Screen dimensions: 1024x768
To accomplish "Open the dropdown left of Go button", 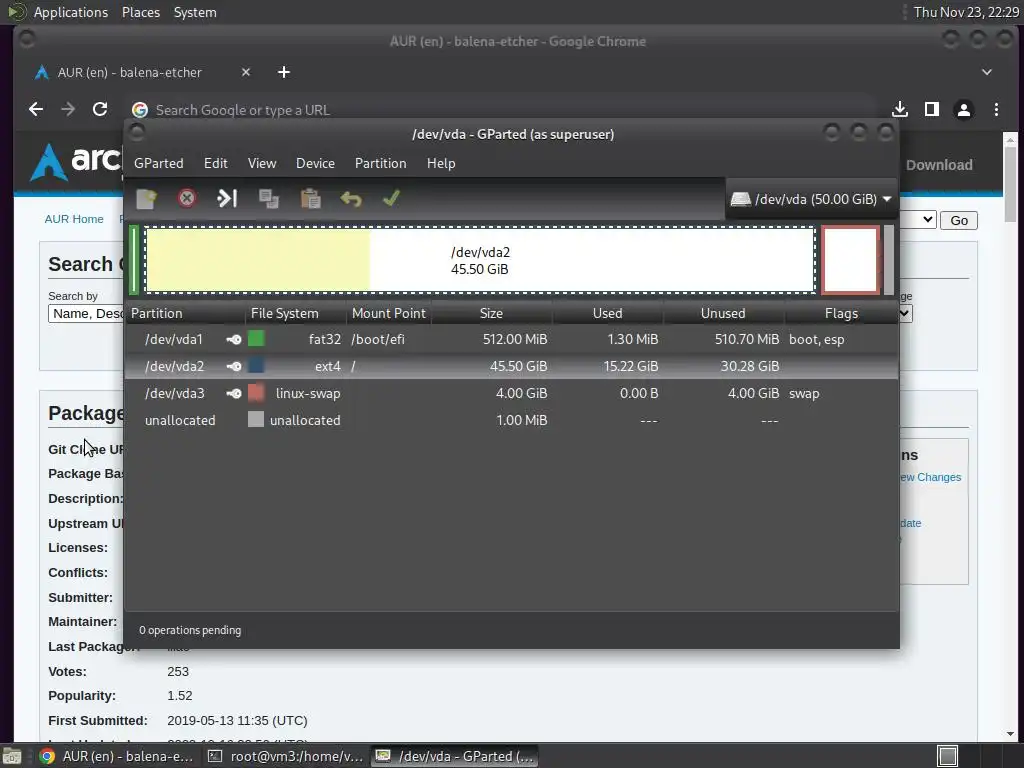I will coord(918,219).
